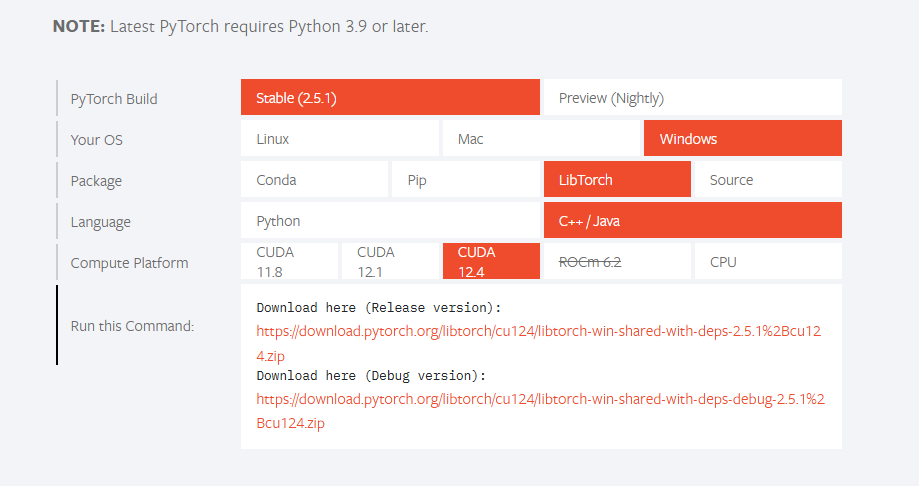Select Source as the package
Viewport: 919px width, 486px height.
[768, 179]
